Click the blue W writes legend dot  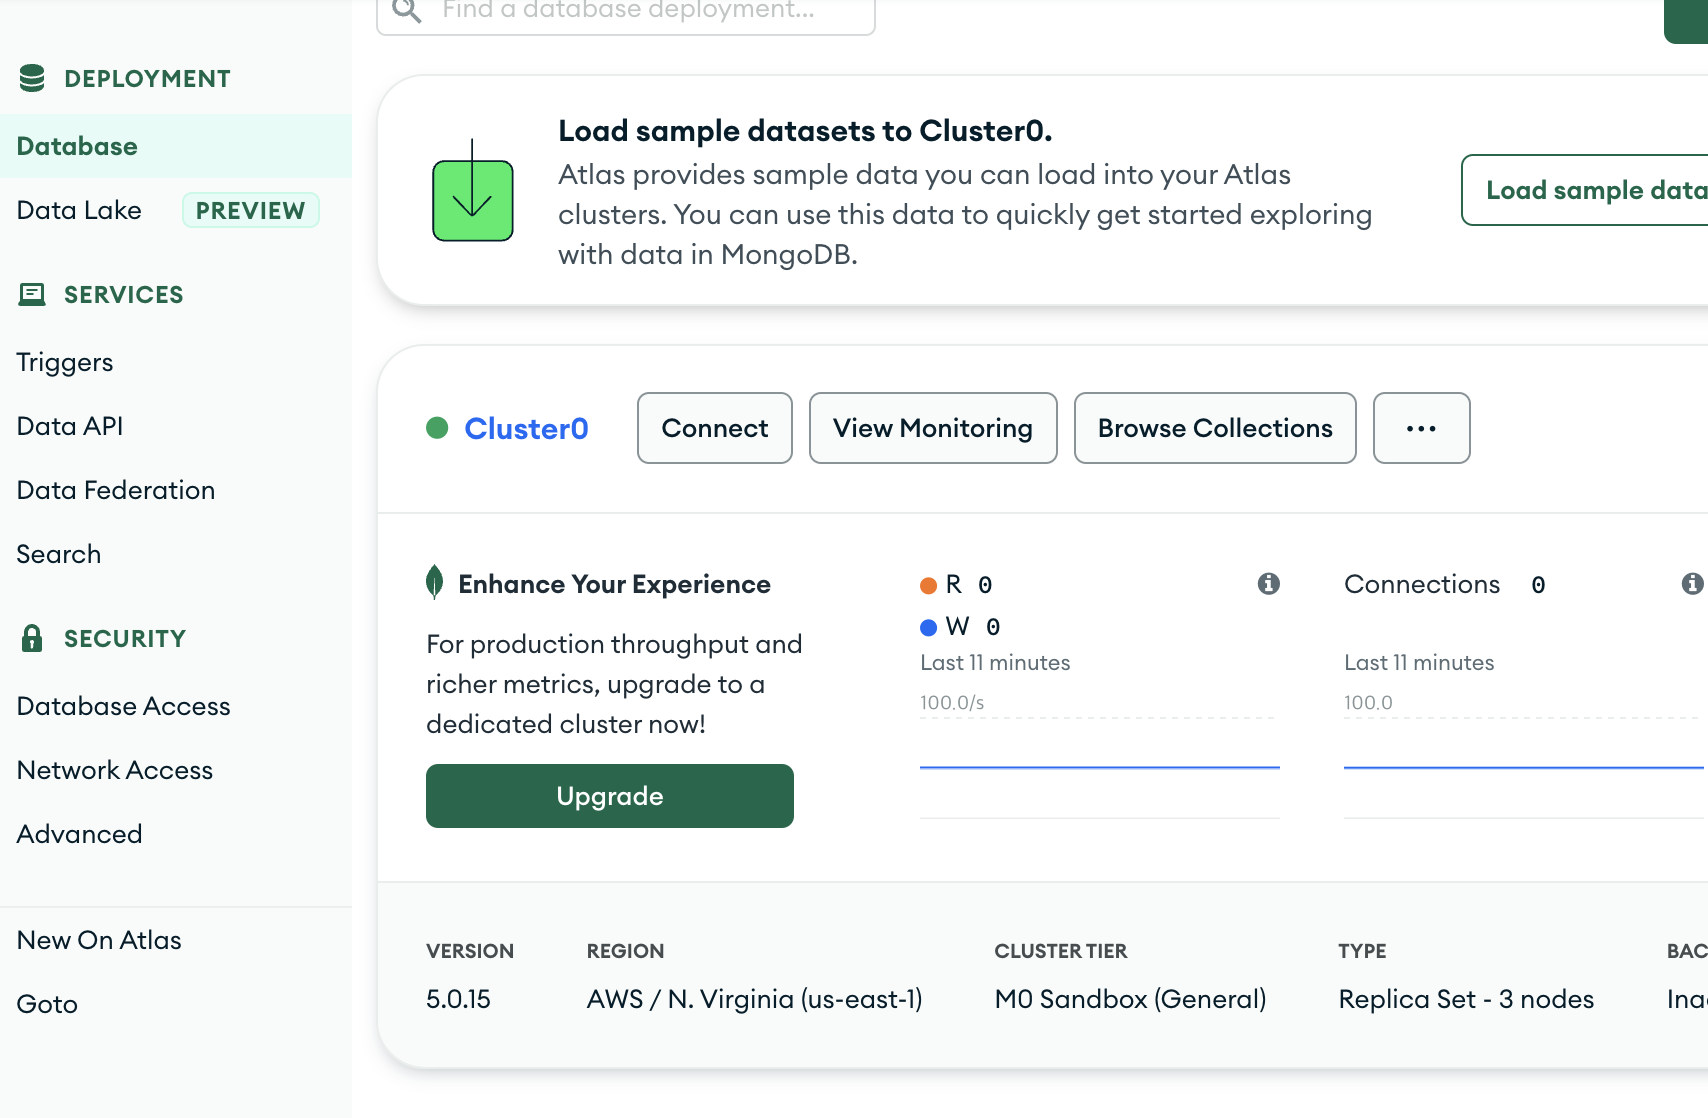(x=928, y=627)
